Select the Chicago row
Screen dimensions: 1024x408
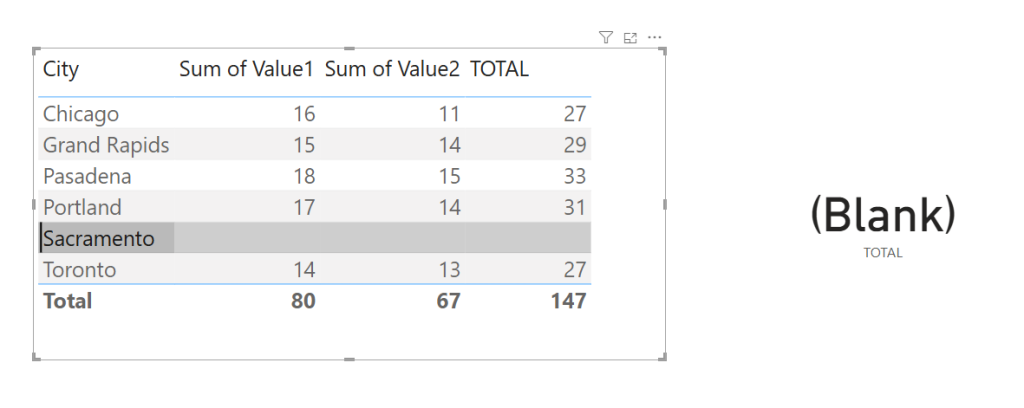(81, 114)
